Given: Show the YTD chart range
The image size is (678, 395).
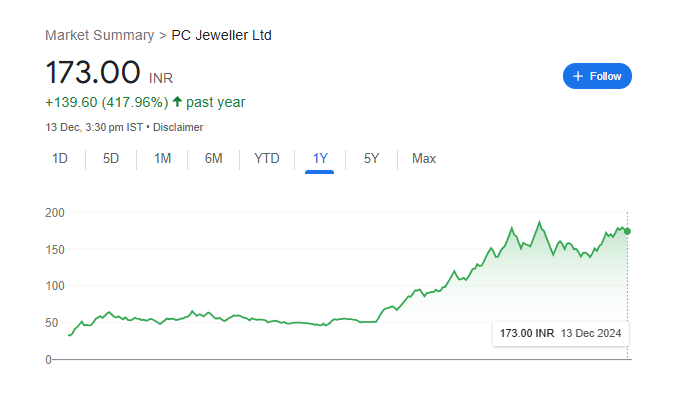Looking at the screenshot, I should point(267,159).
